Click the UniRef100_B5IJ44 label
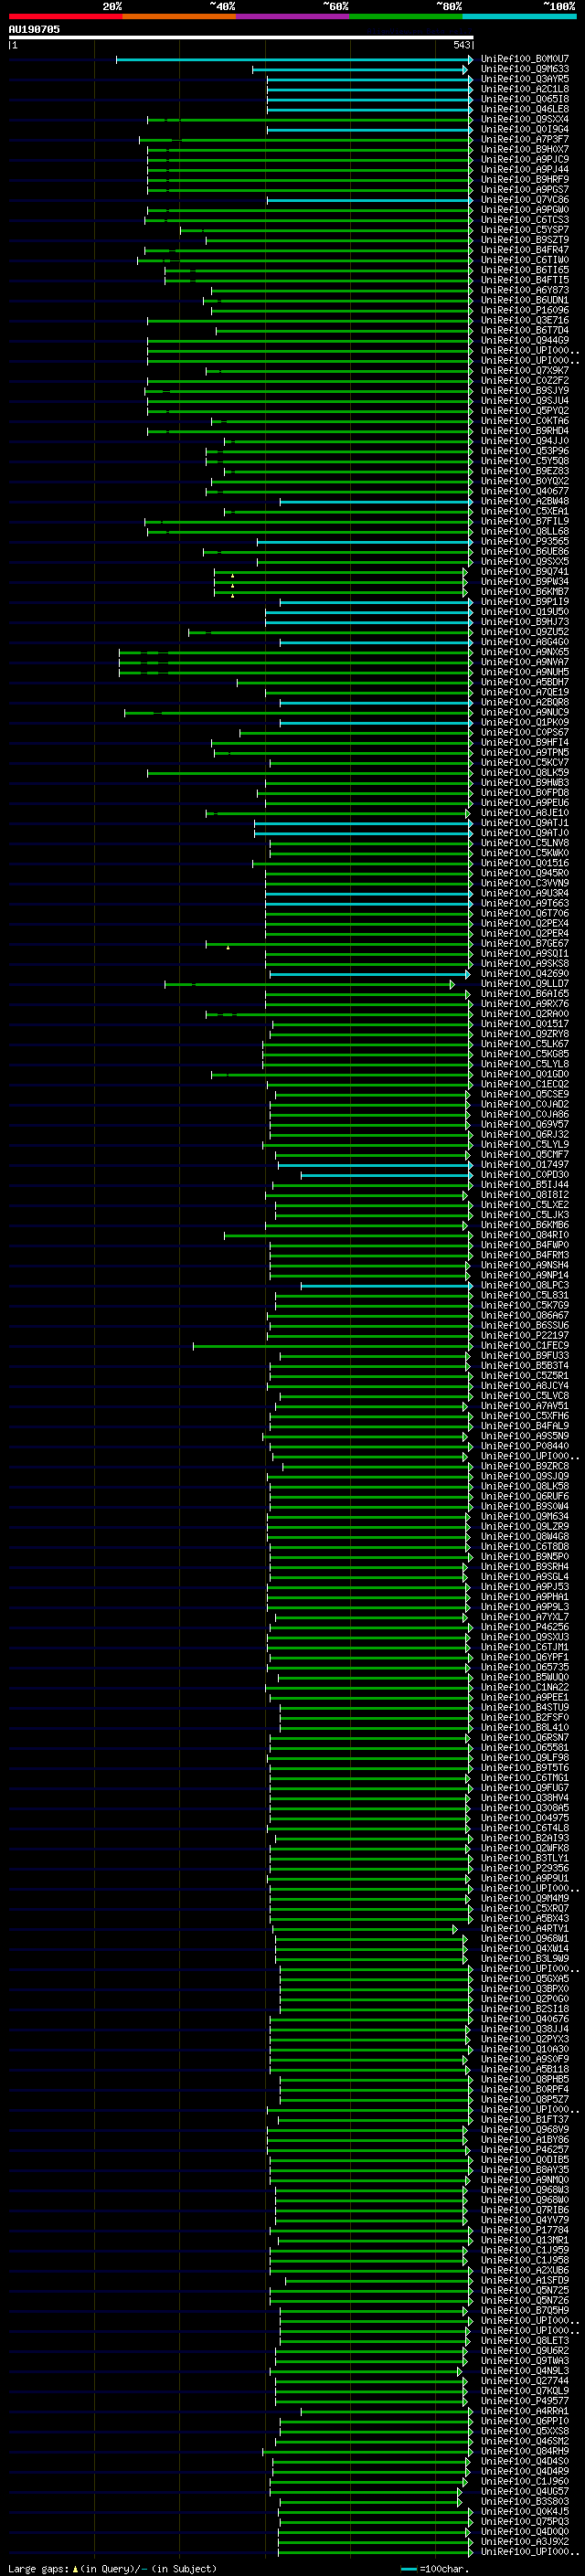The height and width of the screenshot is (2576, 585). click(525, 1186)
